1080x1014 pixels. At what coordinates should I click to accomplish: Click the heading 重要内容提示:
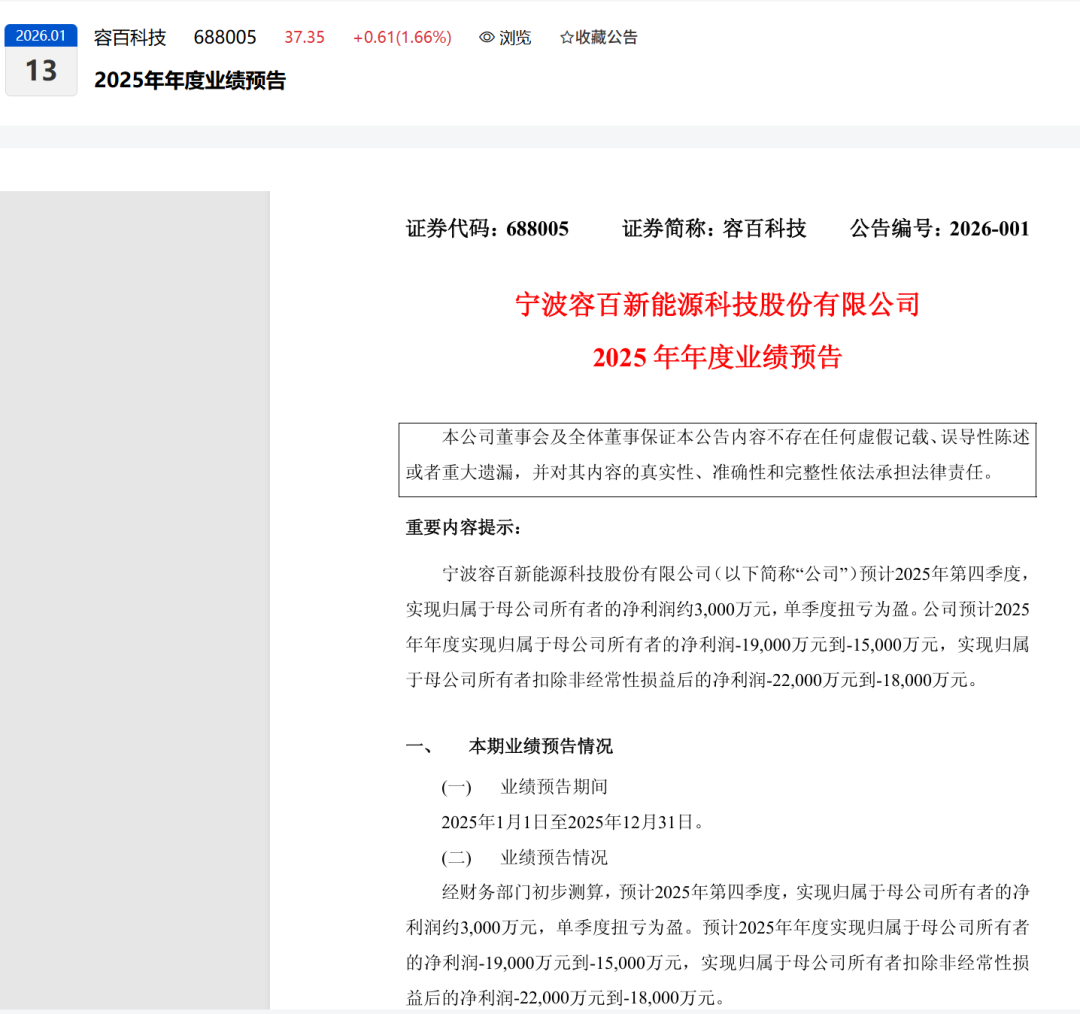click(464, 528)
